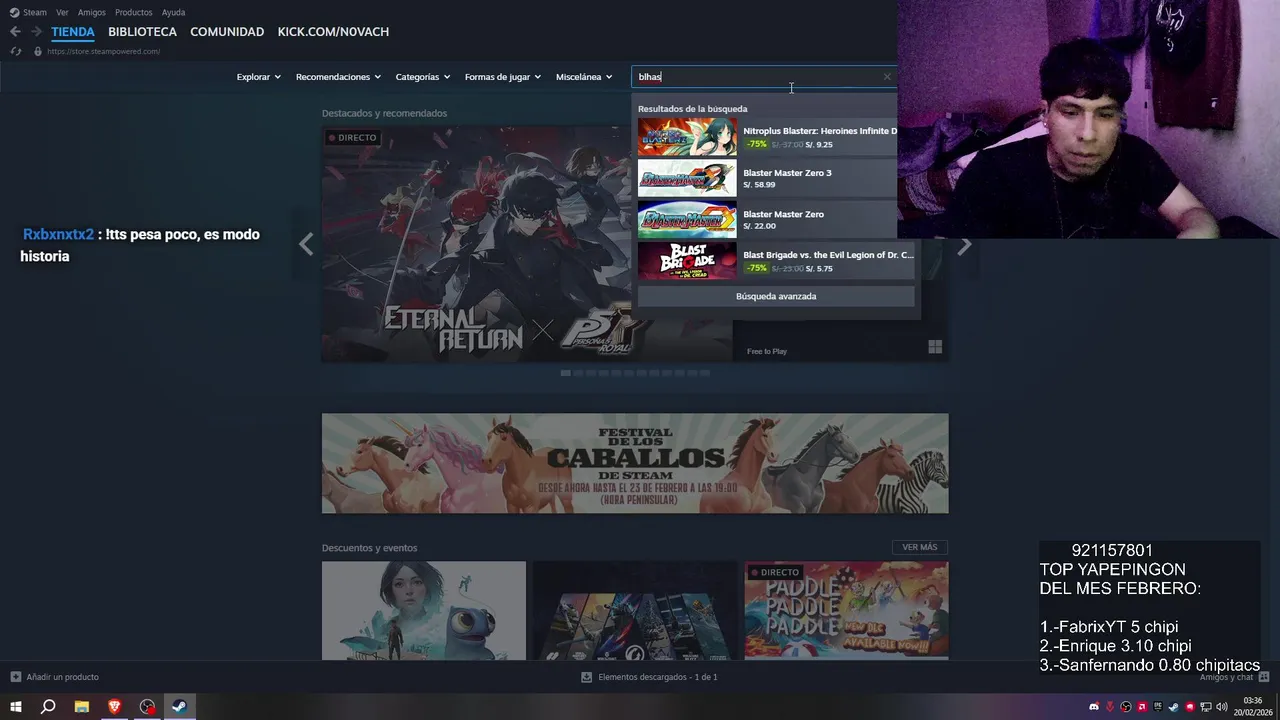Click the Descuentos y eventos heading

pyautogui.click(x=369, y=548)
